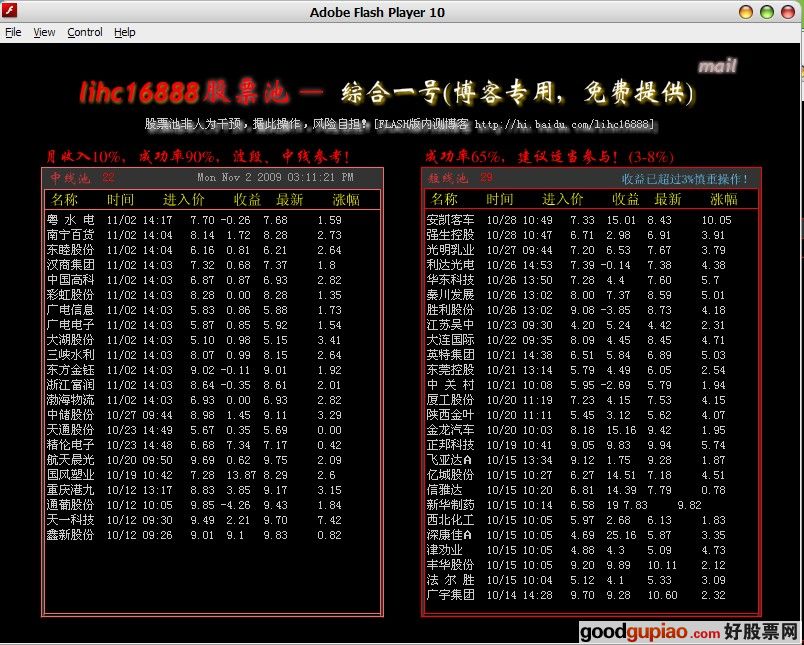804x645 pixels.
Task: Select the 大连国际 stock row
Action: [576, 340]
